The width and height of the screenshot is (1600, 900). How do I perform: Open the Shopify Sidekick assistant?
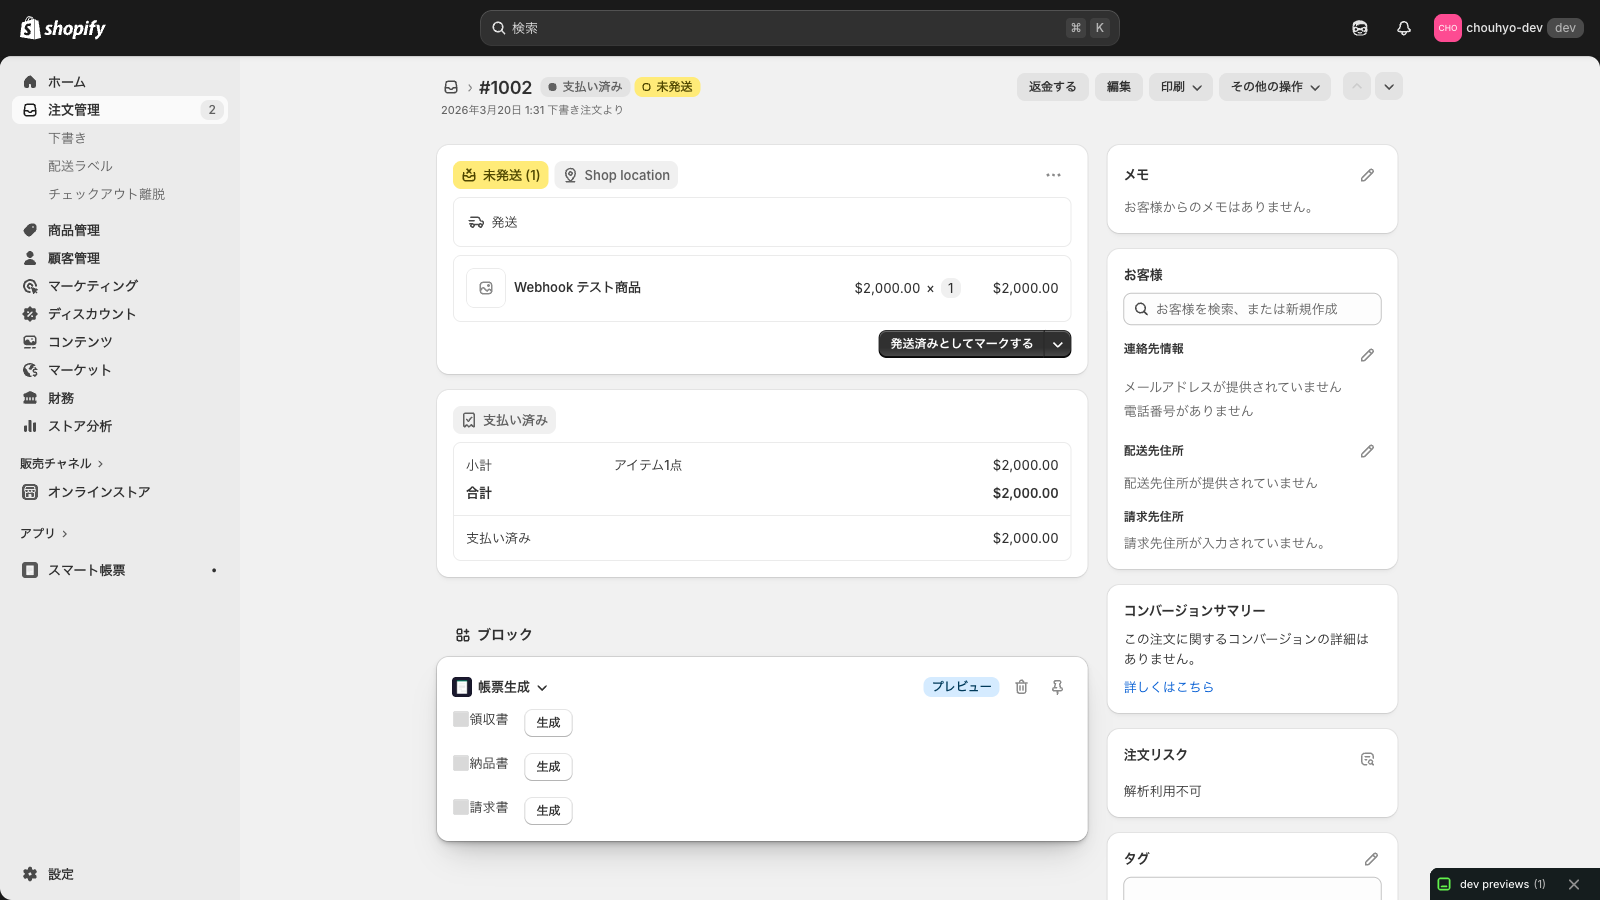[1360, 28]
